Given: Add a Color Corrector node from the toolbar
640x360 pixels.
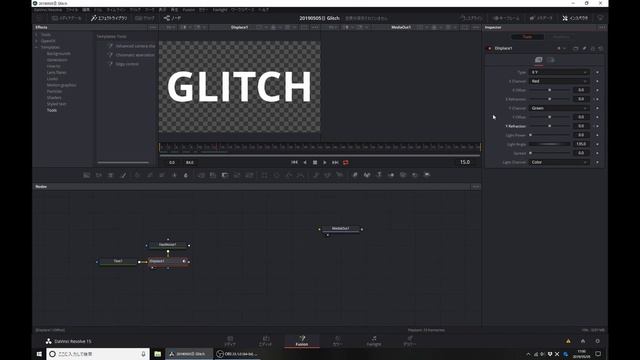Looking at the screenshot, I should pos(137,175).
